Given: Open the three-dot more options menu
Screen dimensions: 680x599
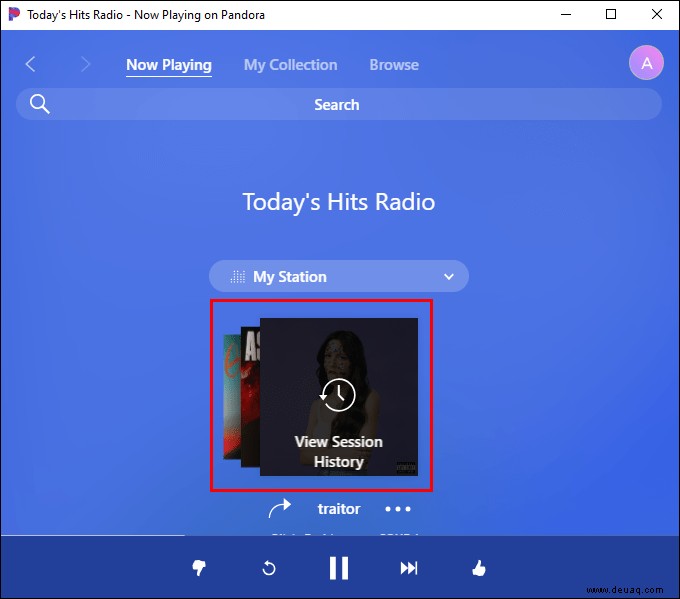Looking at the screenshot, I should (x=398, y=509).
